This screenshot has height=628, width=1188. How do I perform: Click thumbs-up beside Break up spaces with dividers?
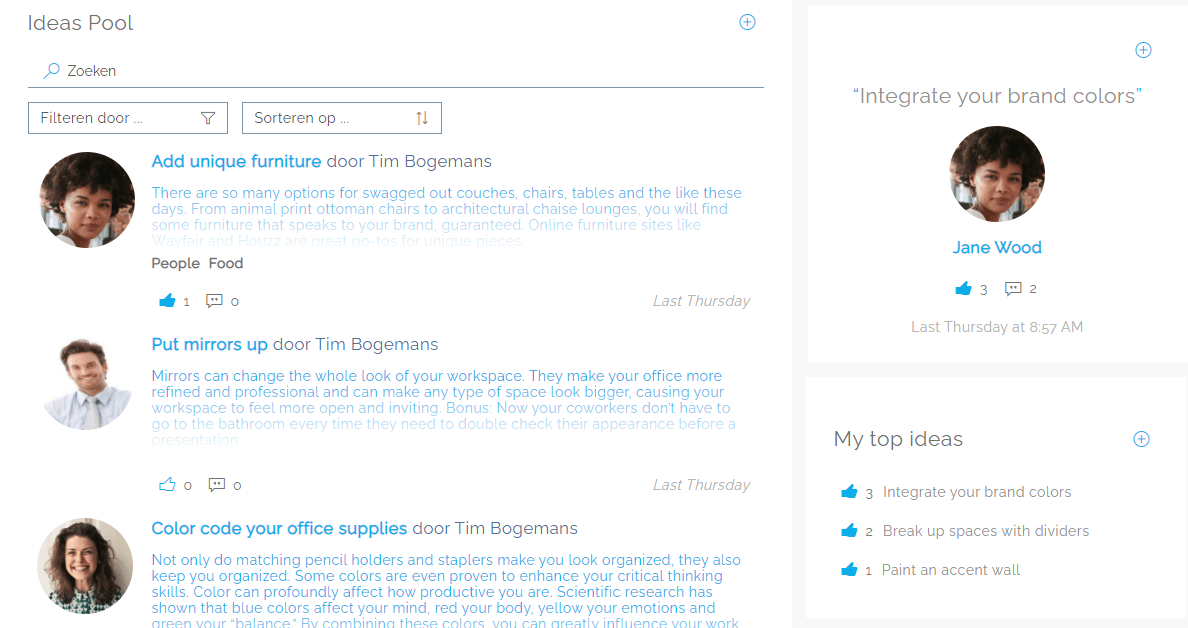pos(849,531)
